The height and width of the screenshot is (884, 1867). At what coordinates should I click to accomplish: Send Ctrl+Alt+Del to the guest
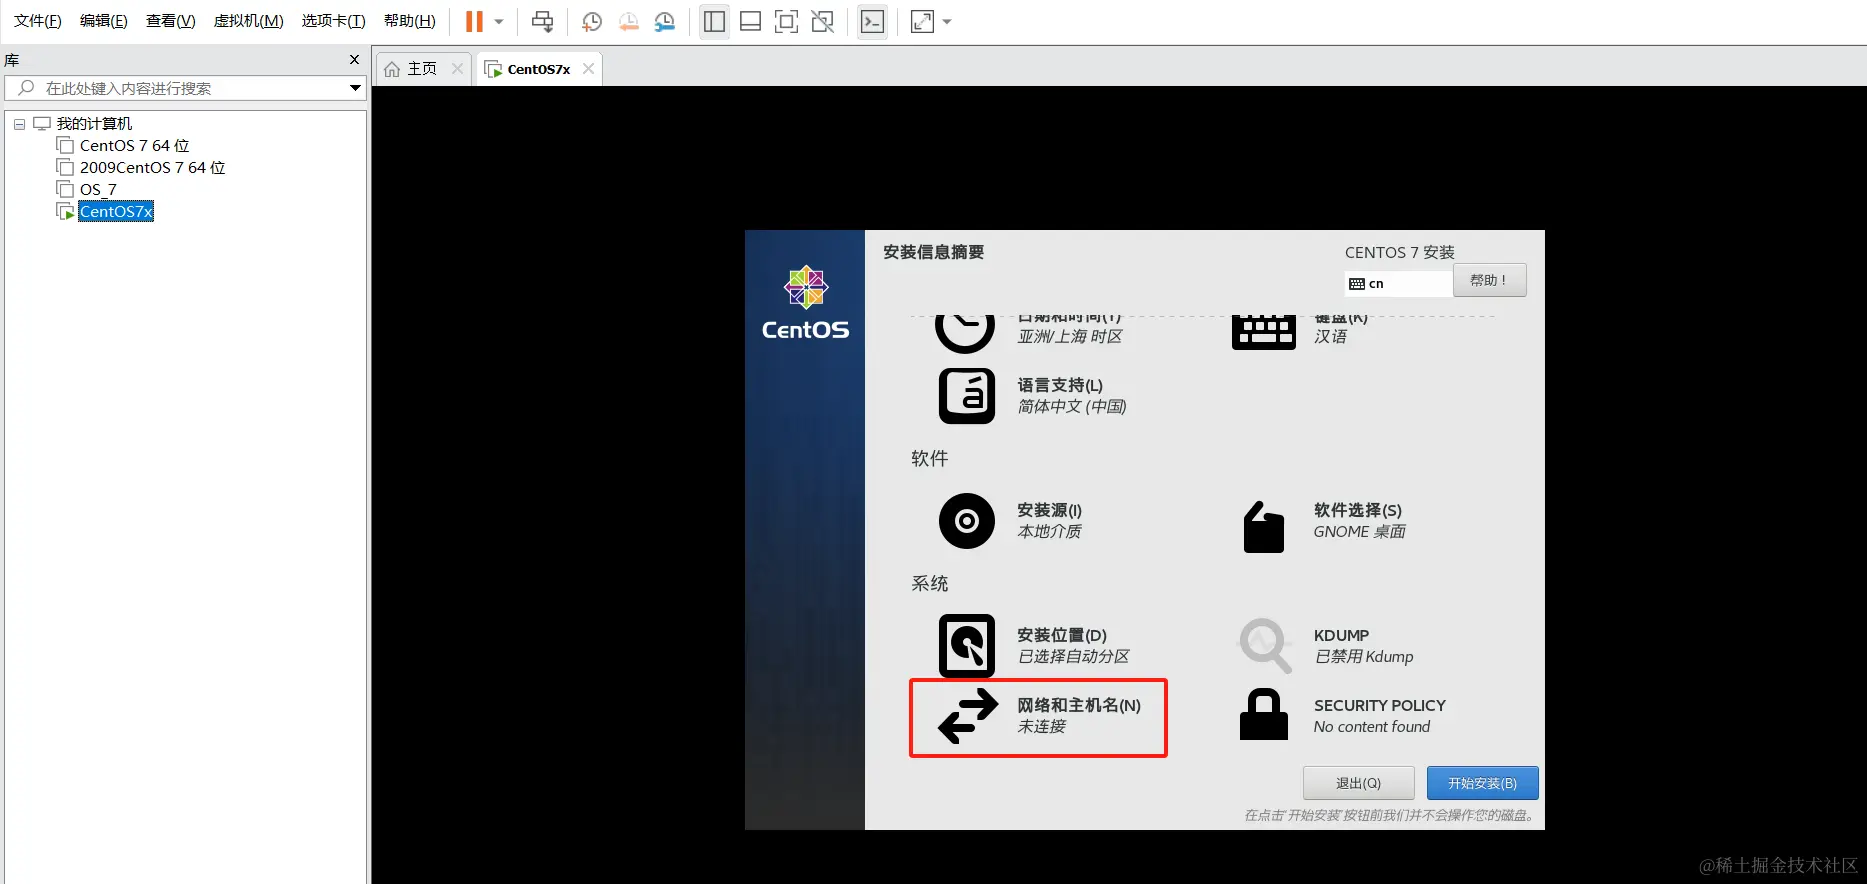coord(542,21)
